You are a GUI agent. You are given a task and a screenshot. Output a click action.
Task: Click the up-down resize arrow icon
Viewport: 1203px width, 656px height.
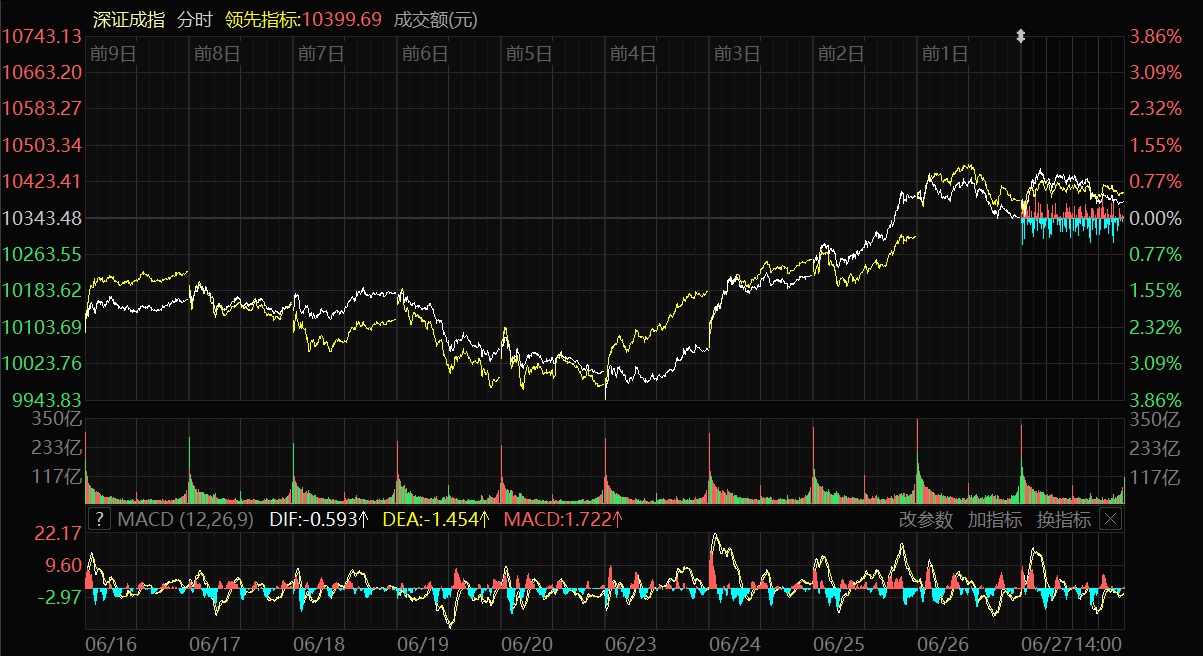coord(1021,36)
